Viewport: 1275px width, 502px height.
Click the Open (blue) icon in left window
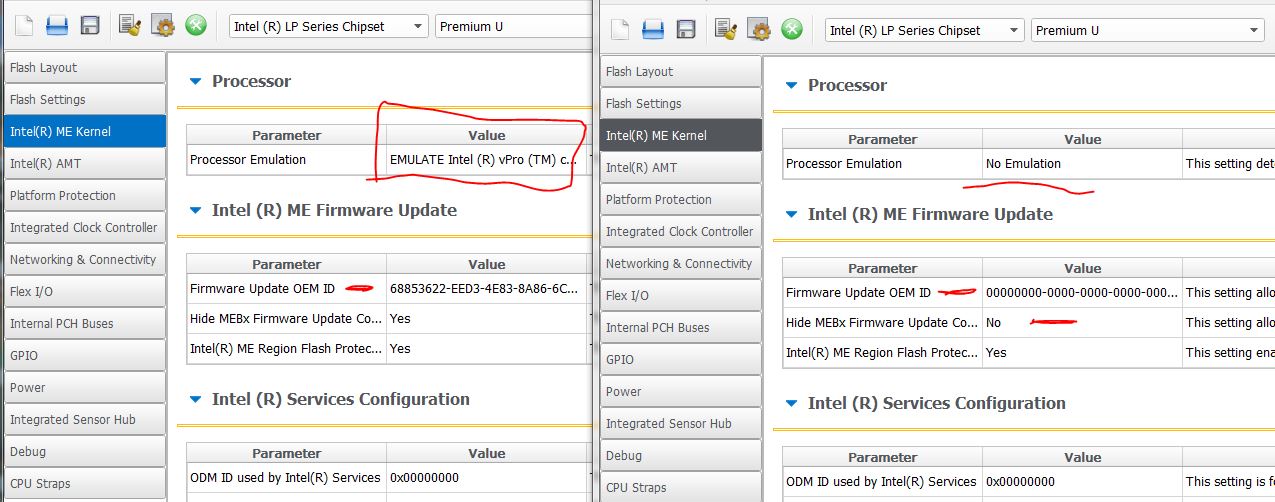click(x=56, y=26)
